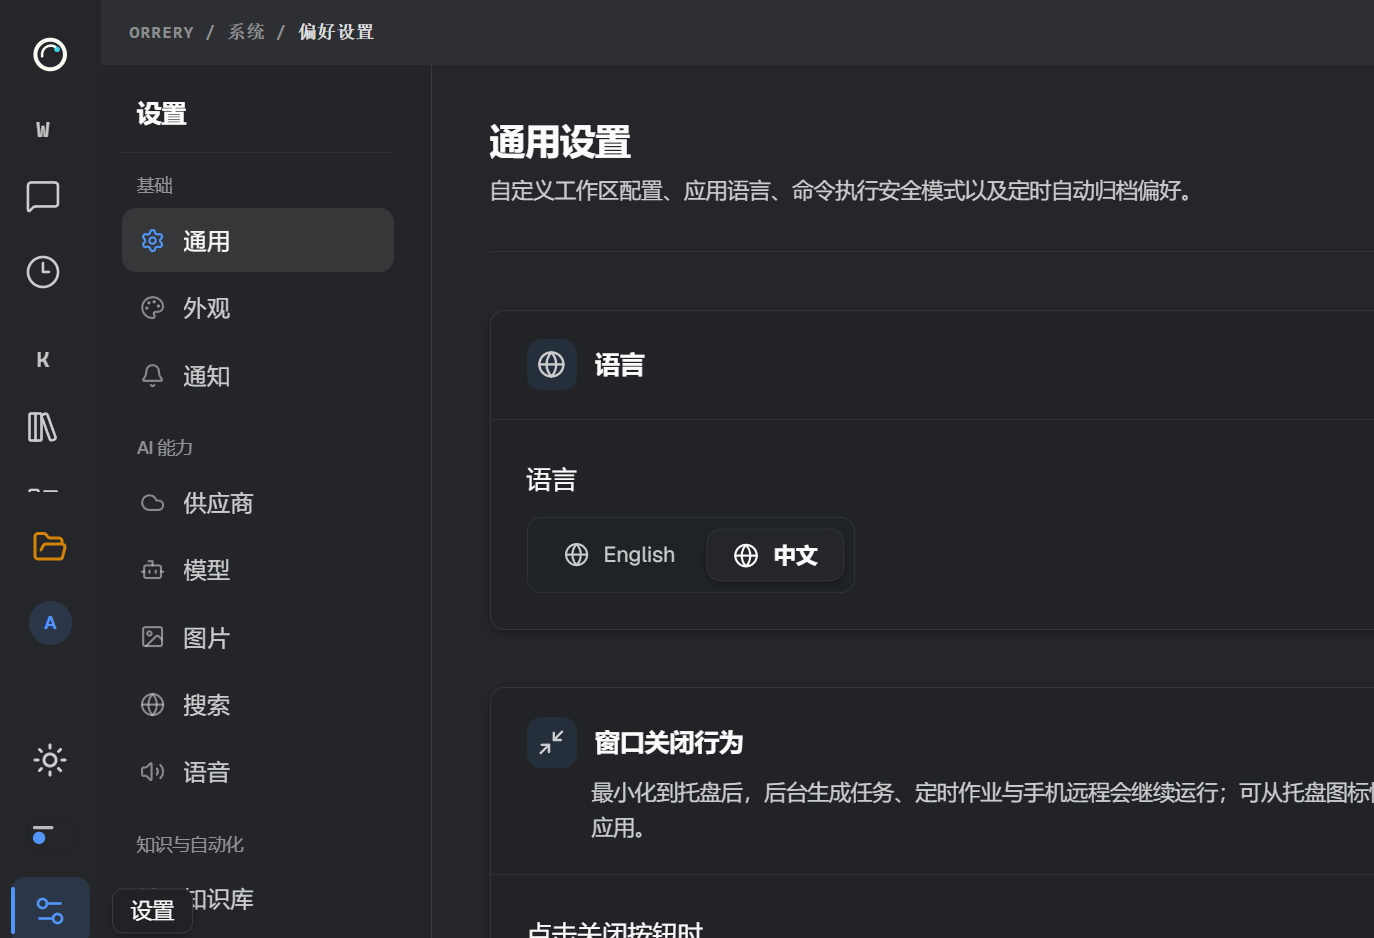The image size is (1374, 938).
Task: Click the Orrery logo icon
Action: pos(50,54)
